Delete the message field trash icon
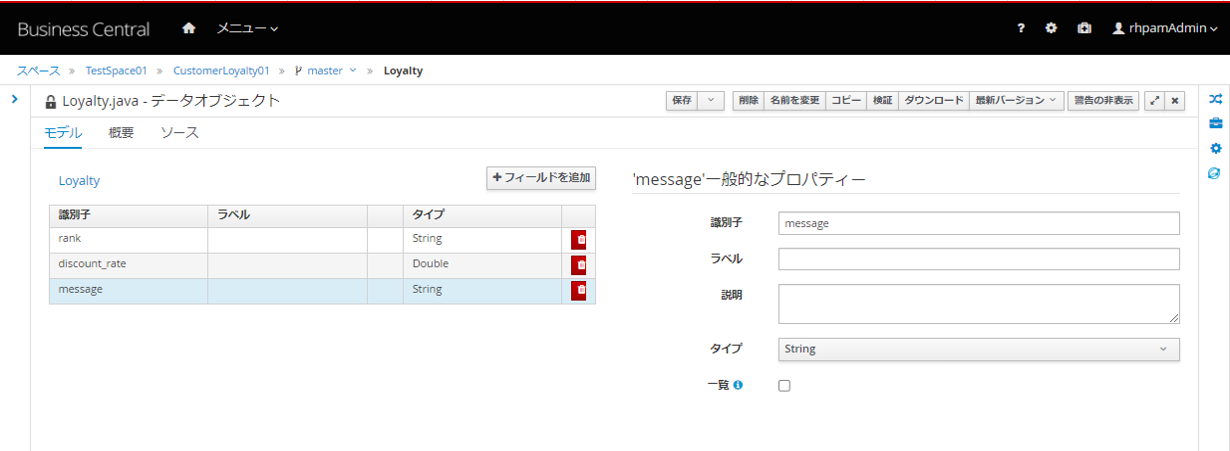The image size is (1230, 451). (x=579, y=290)
